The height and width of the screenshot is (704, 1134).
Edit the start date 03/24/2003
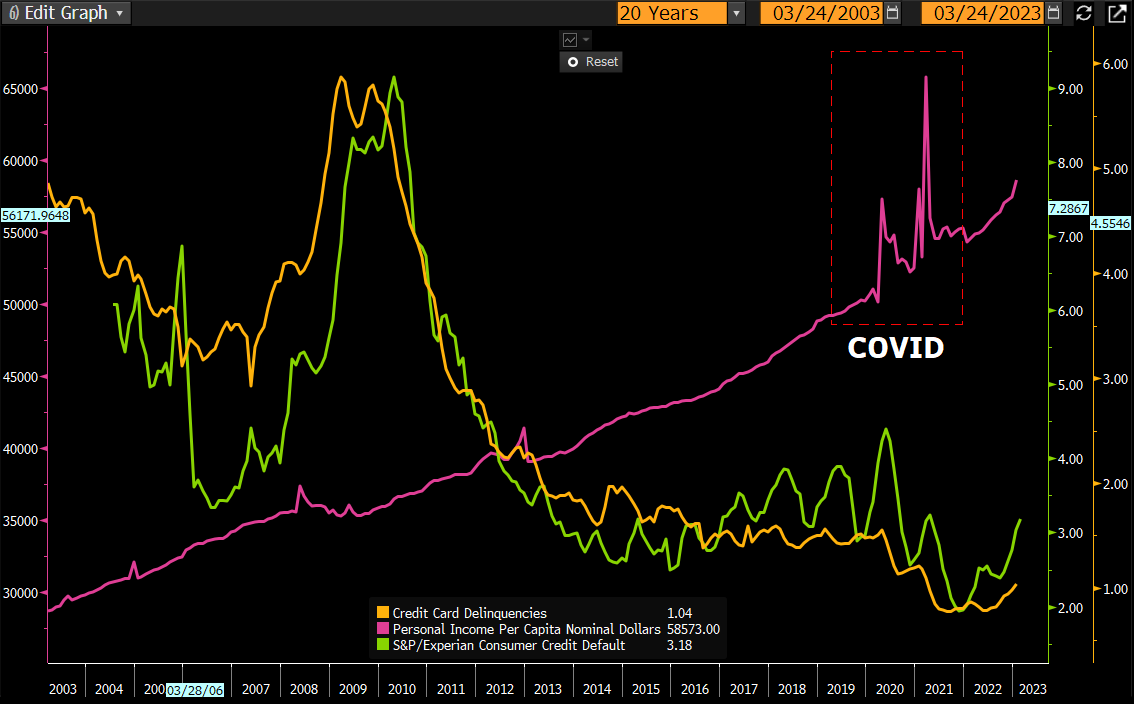(x=822, y=13)
